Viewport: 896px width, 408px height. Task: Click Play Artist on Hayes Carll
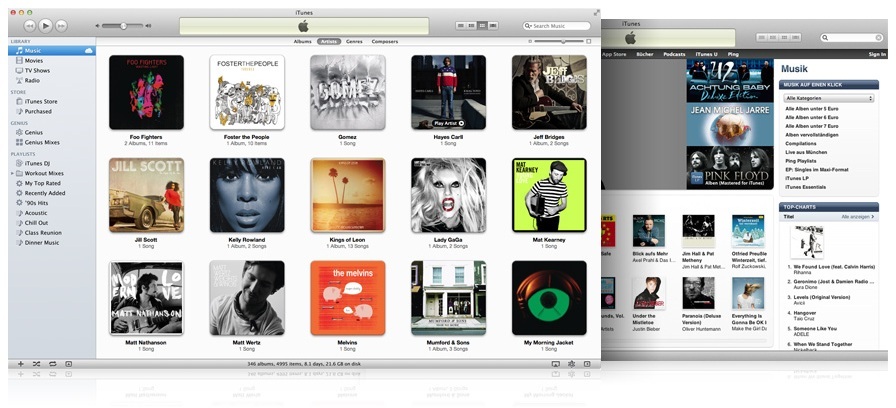(x=449, y=123)
